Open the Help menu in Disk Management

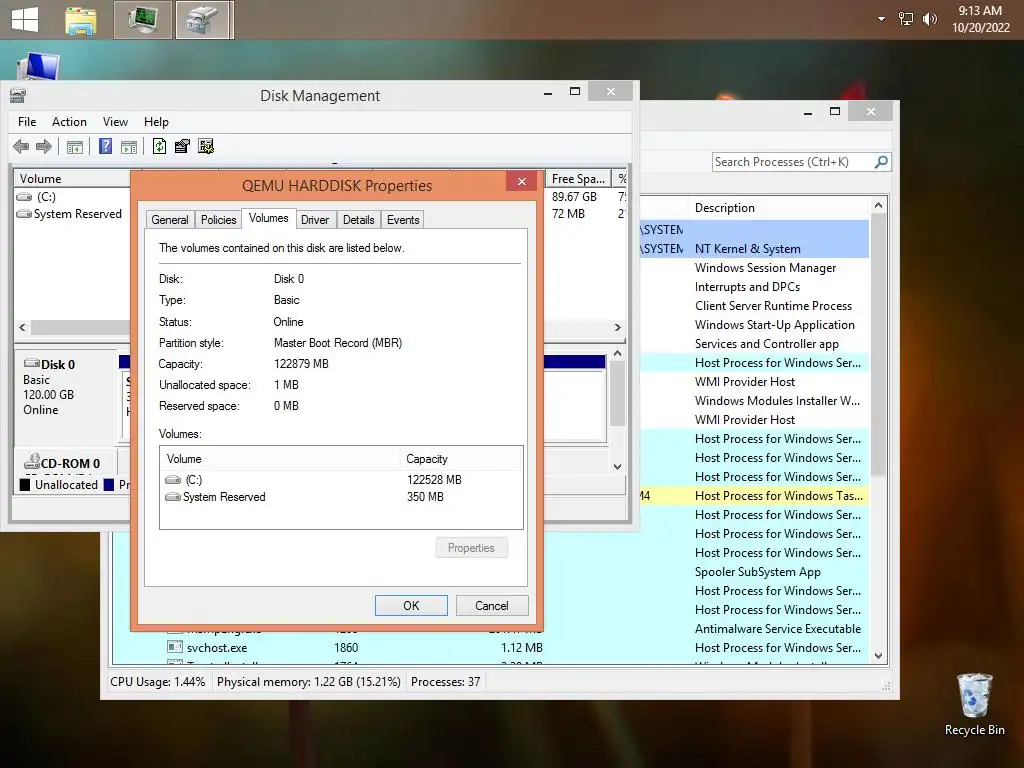[x=156, y=121]
